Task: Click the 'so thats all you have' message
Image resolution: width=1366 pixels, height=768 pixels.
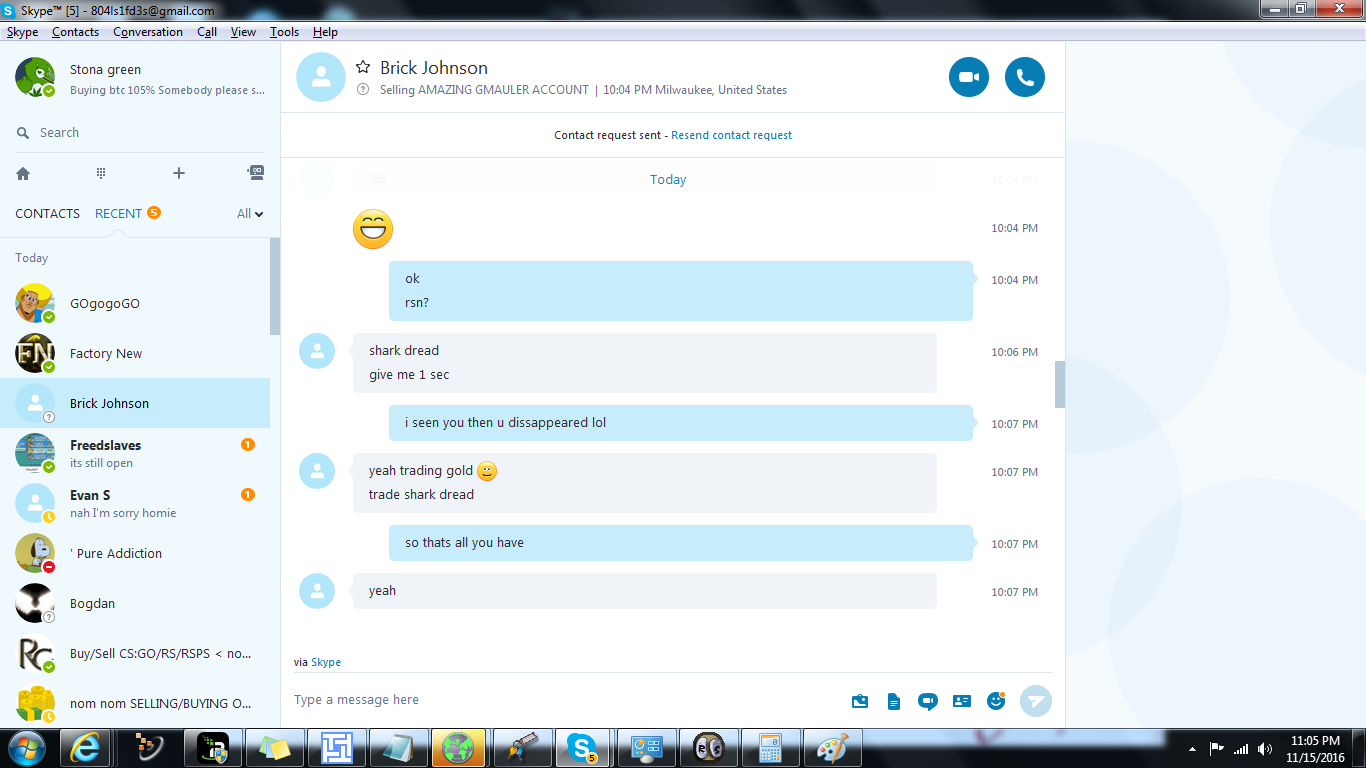Action: point(681,543)
